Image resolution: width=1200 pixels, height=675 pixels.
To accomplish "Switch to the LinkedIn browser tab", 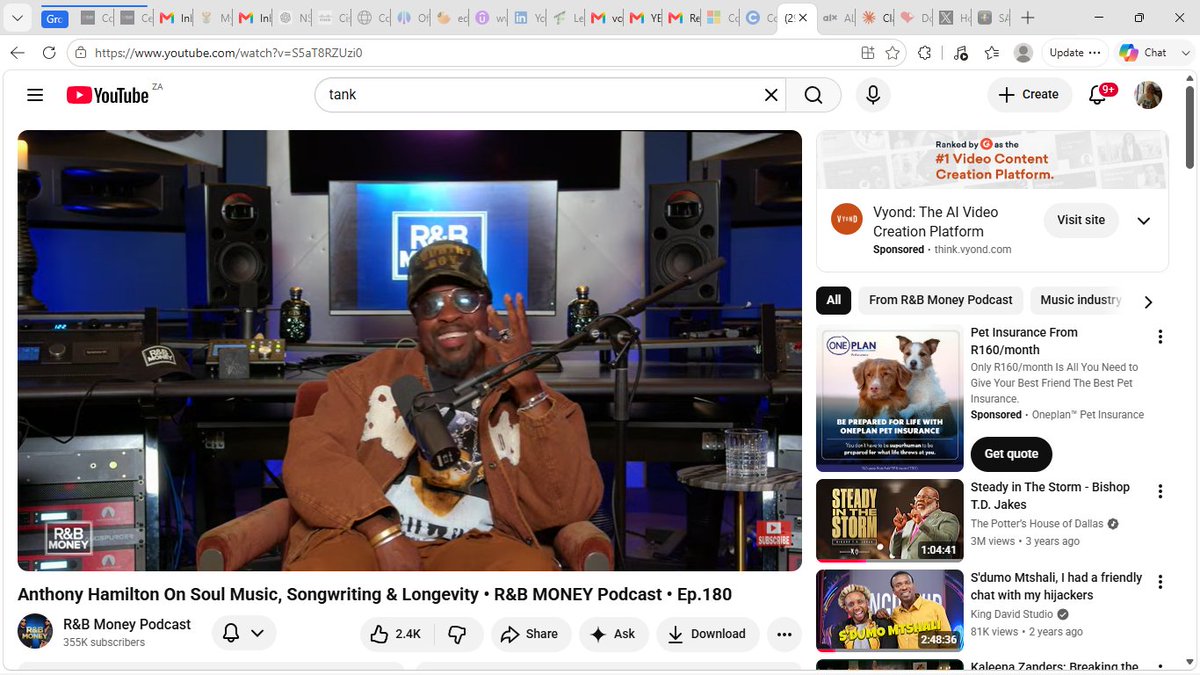I will 528,18.
